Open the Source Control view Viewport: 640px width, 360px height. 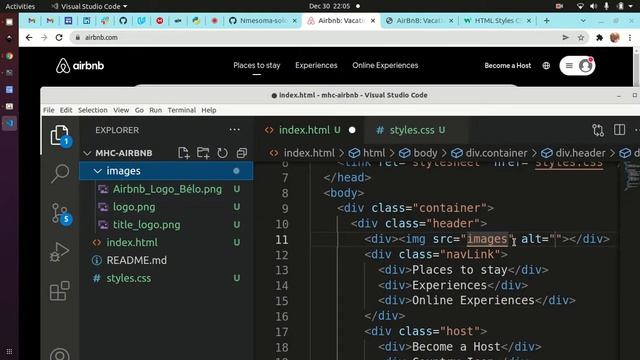pos(60,213)
